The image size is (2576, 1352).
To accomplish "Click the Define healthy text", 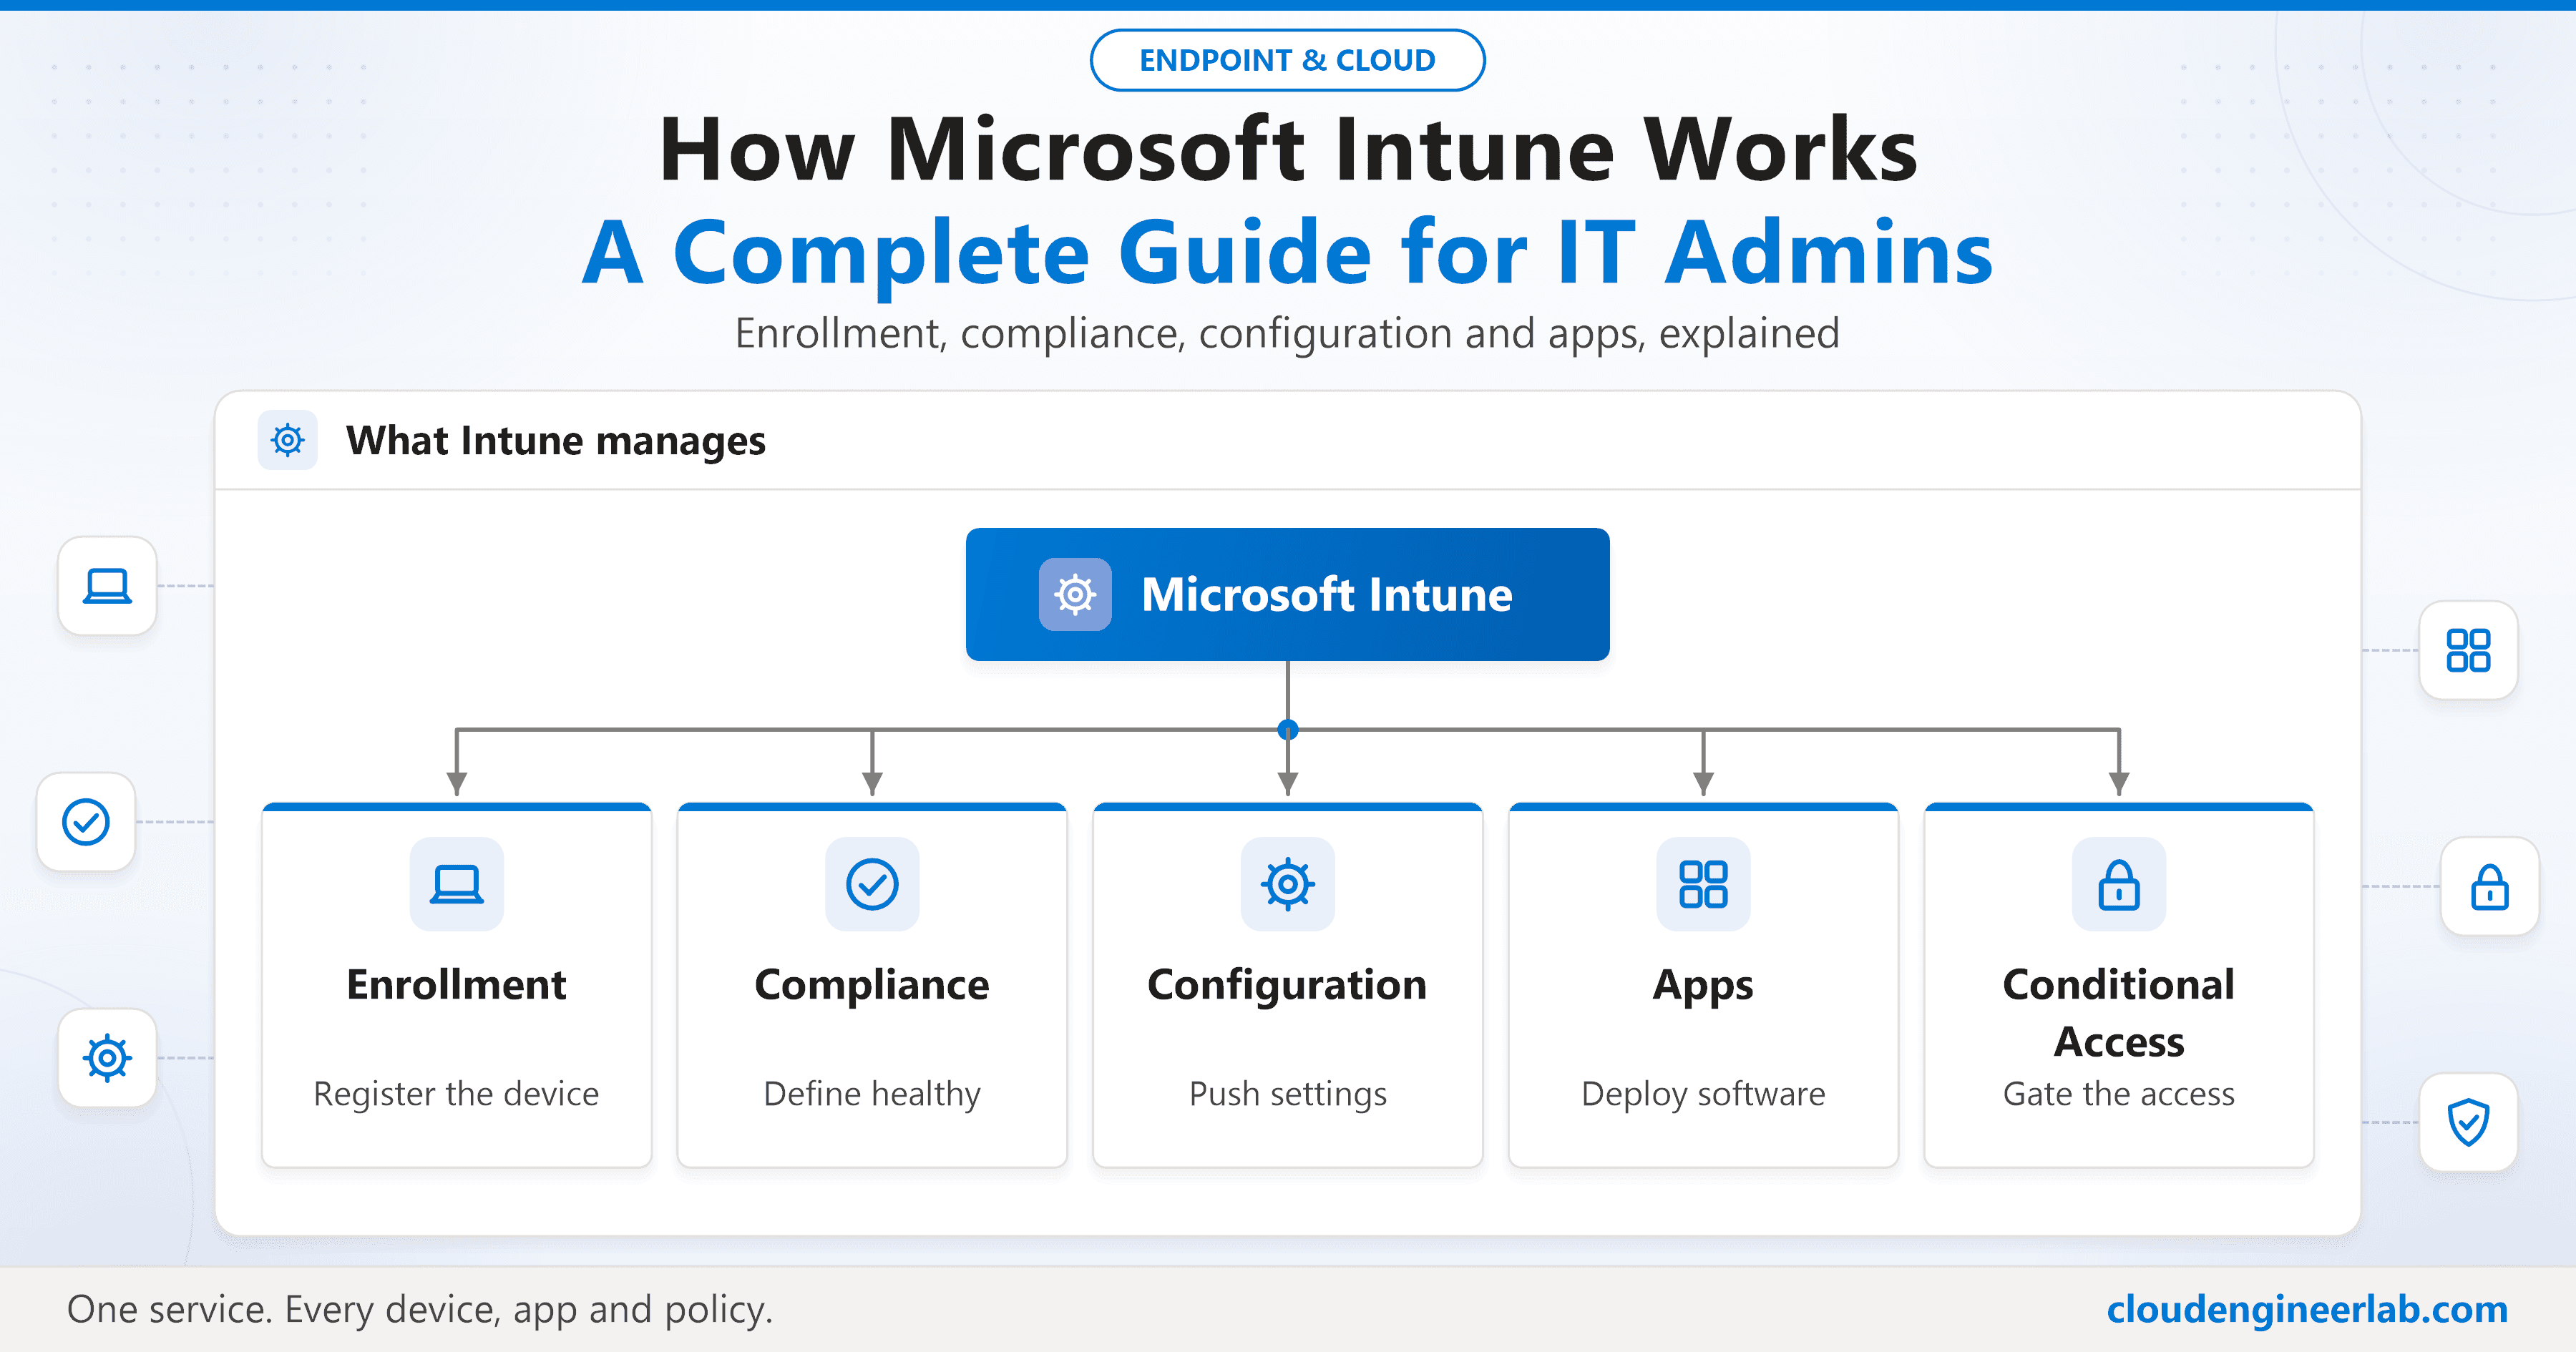I will tap(872, 1094).
